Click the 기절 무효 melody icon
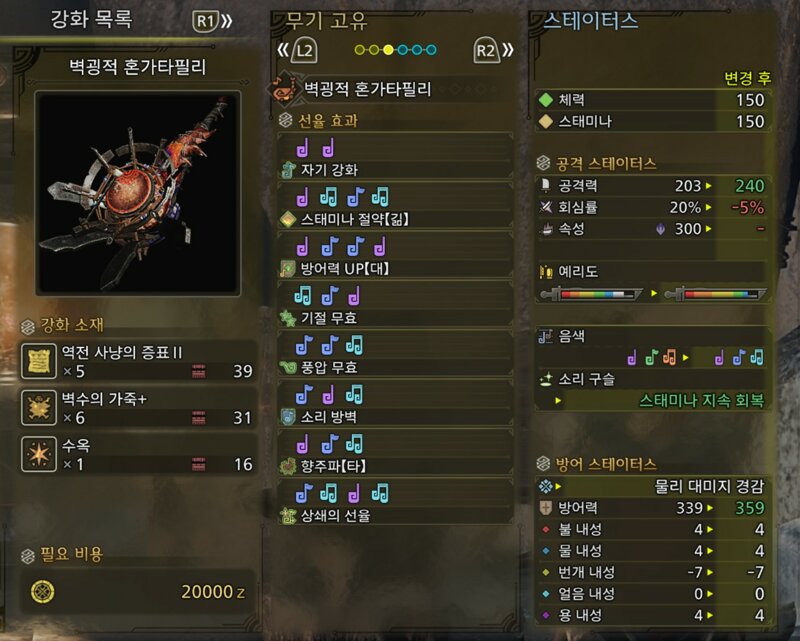 click(288, 318)
